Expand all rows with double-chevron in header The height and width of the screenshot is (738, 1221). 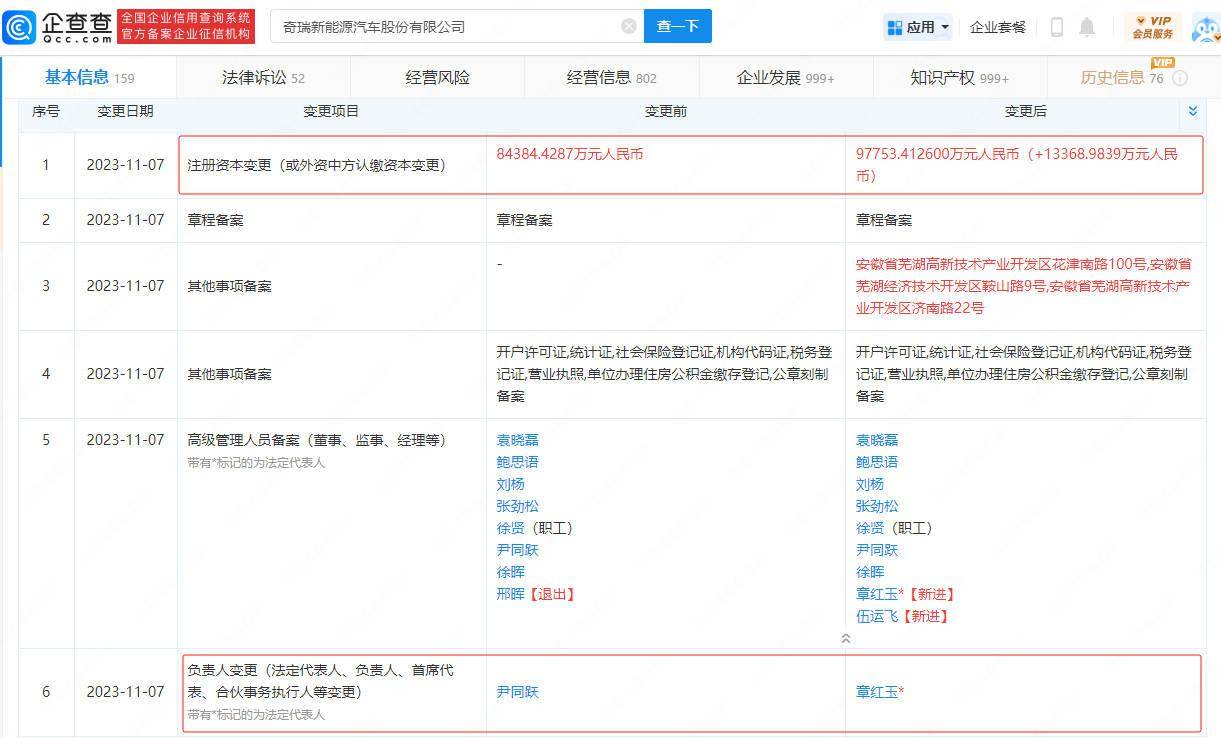1192,111
